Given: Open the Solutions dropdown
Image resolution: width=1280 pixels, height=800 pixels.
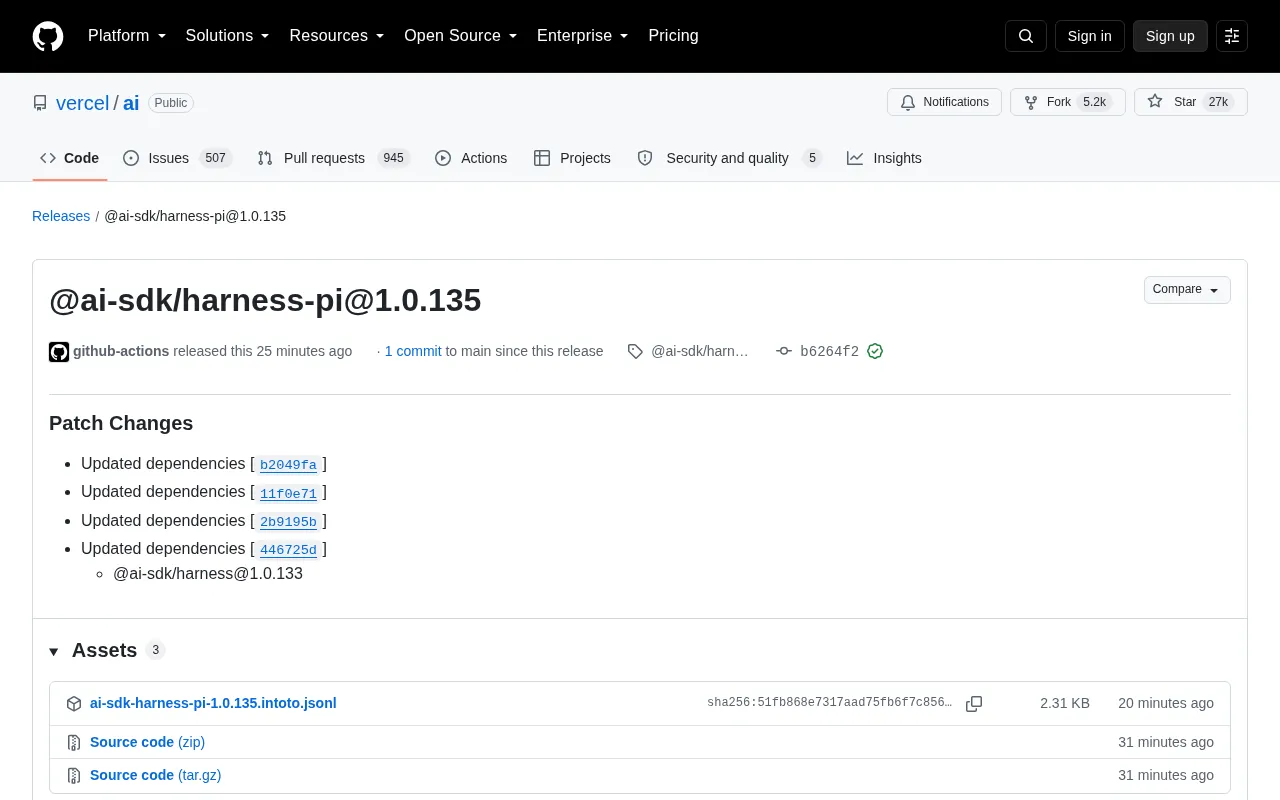Looking at the screenshot, I should (228, 36).
